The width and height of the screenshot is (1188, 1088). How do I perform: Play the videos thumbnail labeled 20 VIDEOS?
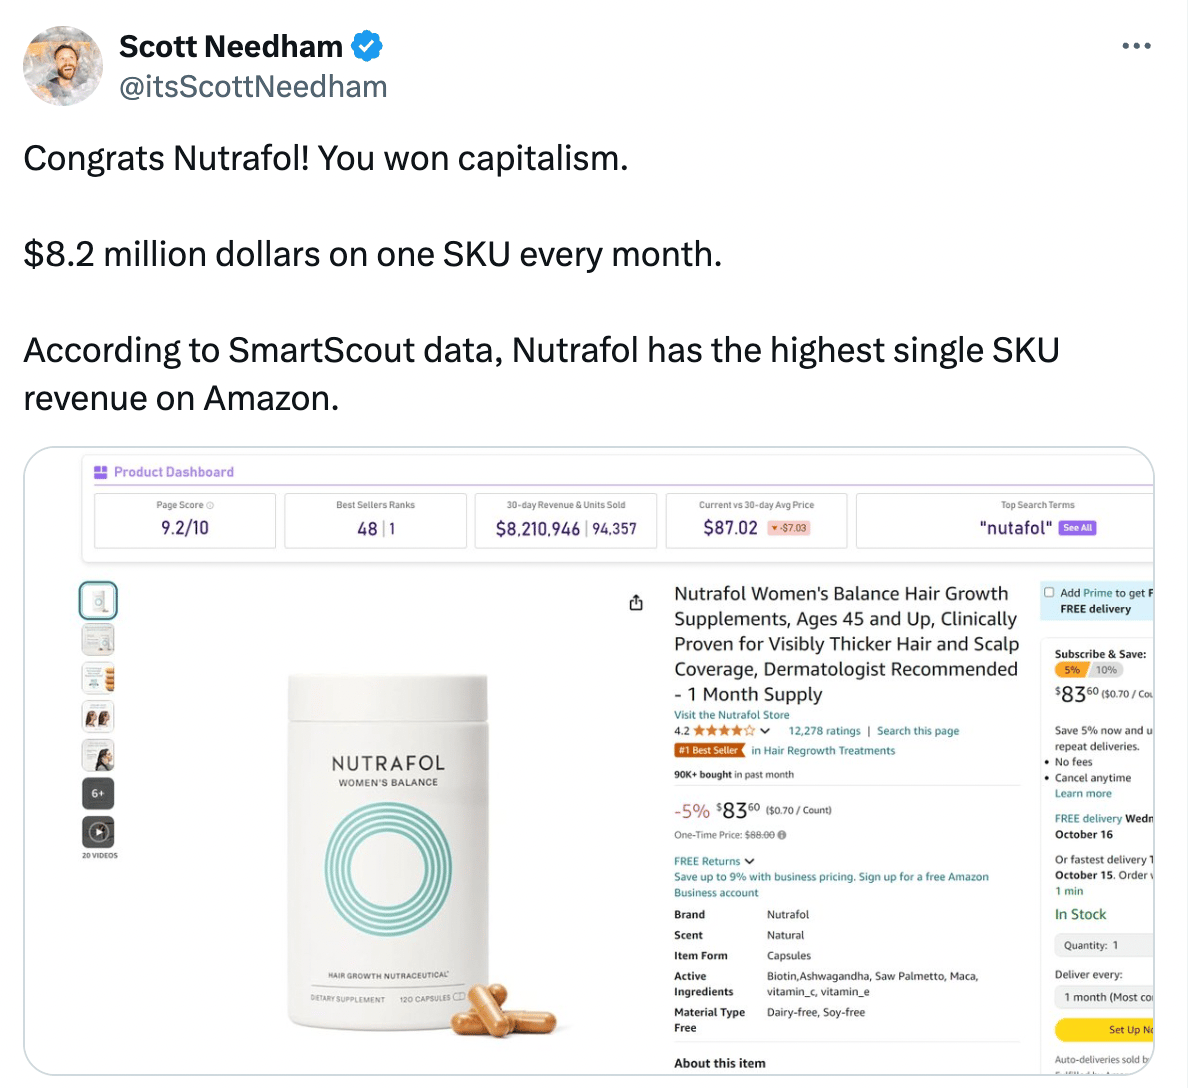click(x=98, y=832)
